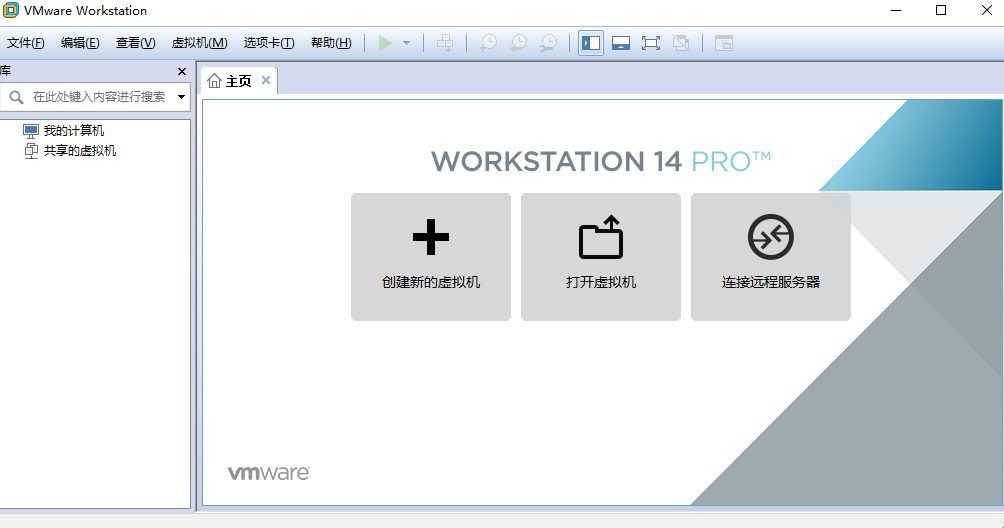Minimize the VMware Workstation window

896,10
